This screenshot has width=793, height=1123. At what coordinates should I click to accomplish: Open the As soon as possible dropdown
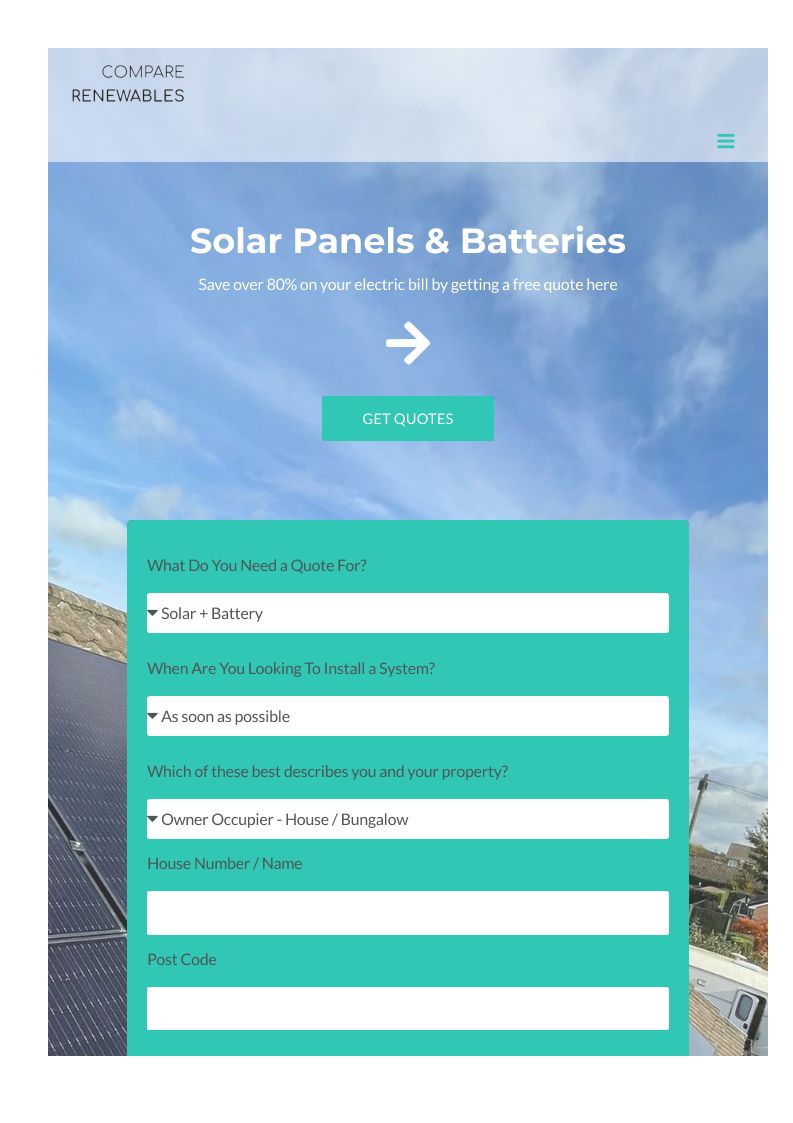tap(408, 716)
